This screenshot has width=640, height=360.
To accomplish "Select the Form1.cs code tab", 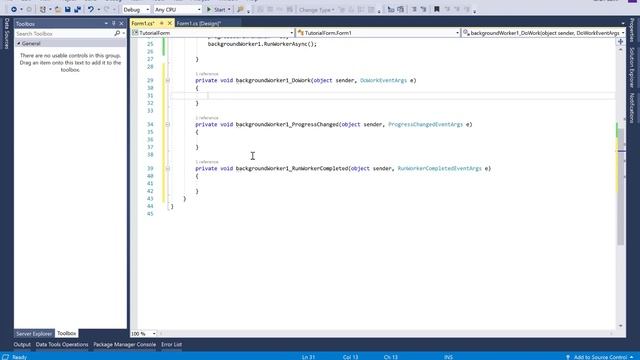I will click(x=143, y=23).
